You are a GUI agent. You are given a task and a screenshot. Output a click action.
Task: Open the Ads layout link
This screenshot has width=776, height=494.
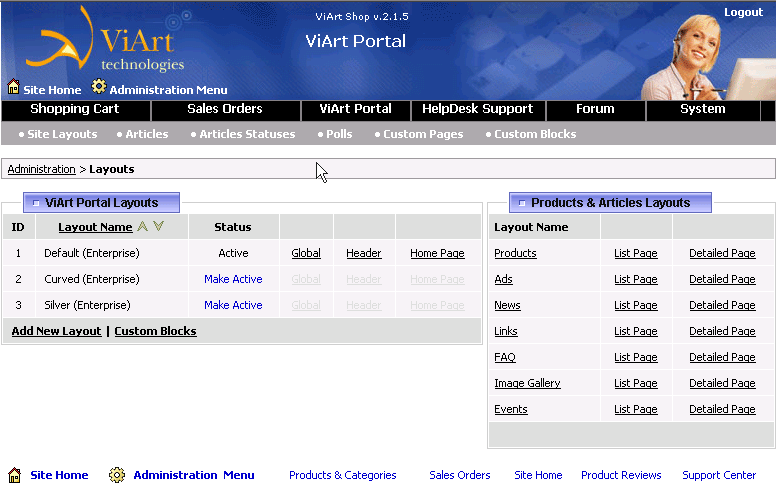(503, 279)
